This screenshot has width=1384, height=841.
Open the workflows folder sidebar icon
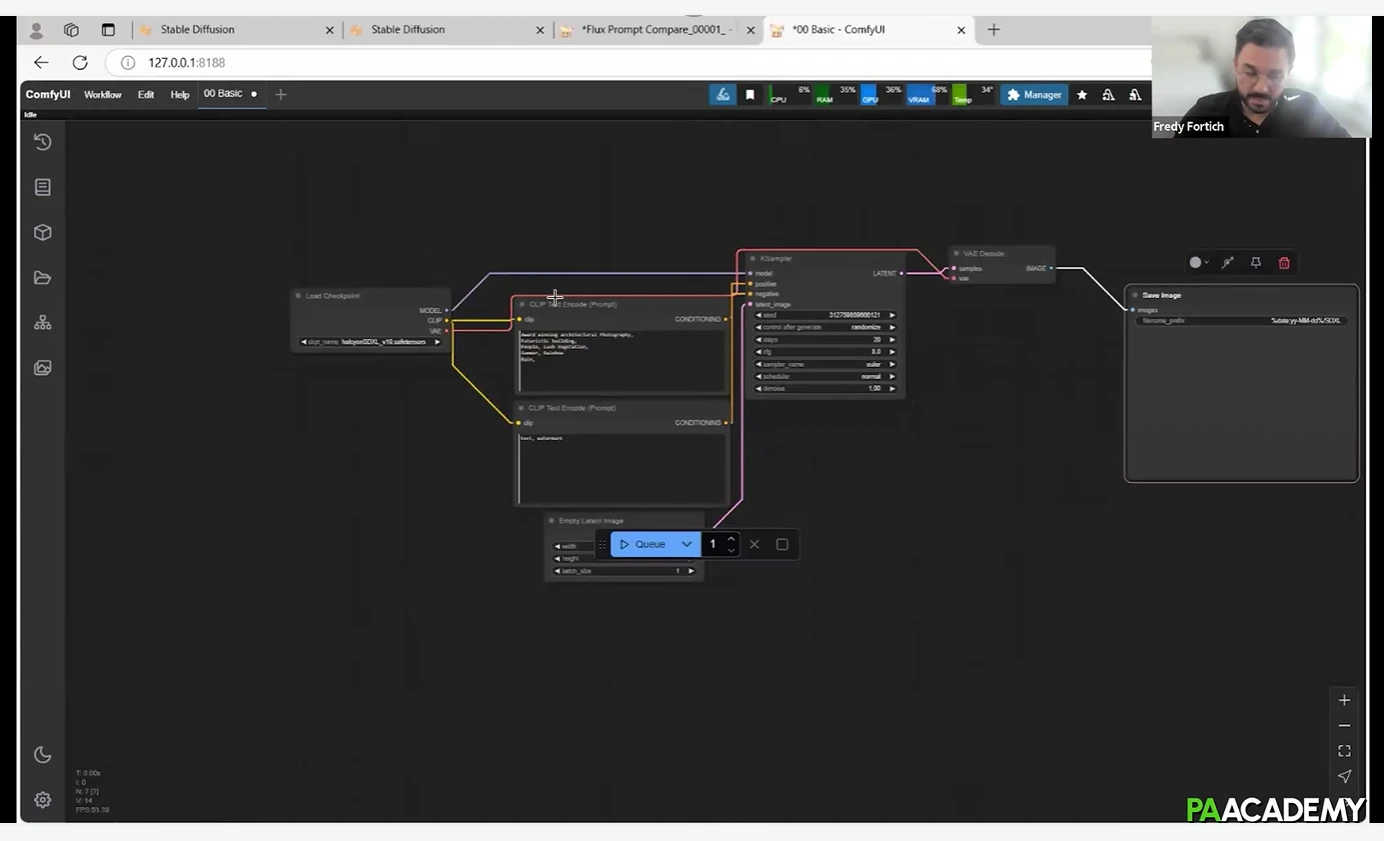[42, 278]
